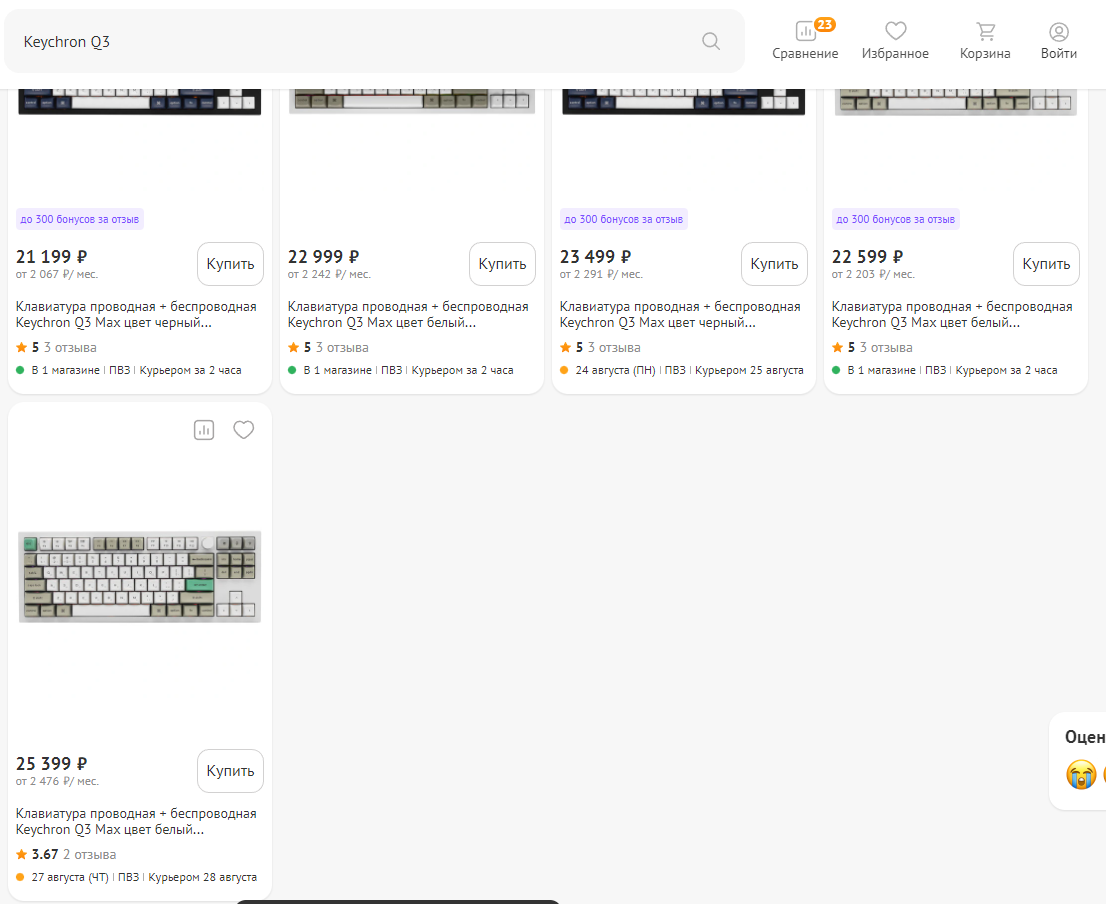Click availability on the 21 199 ₽ card

tap(66, 370)
